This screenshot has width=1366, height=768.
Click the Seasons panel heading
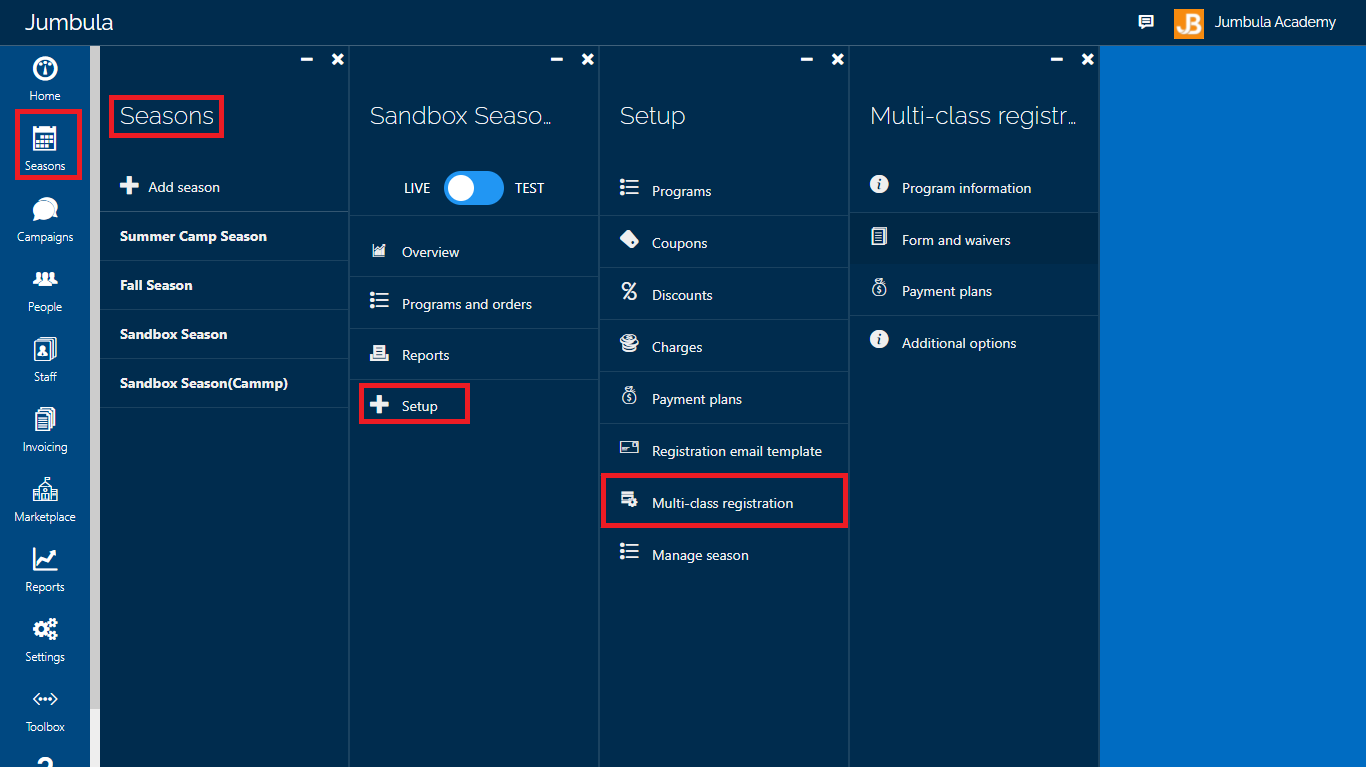167,116
